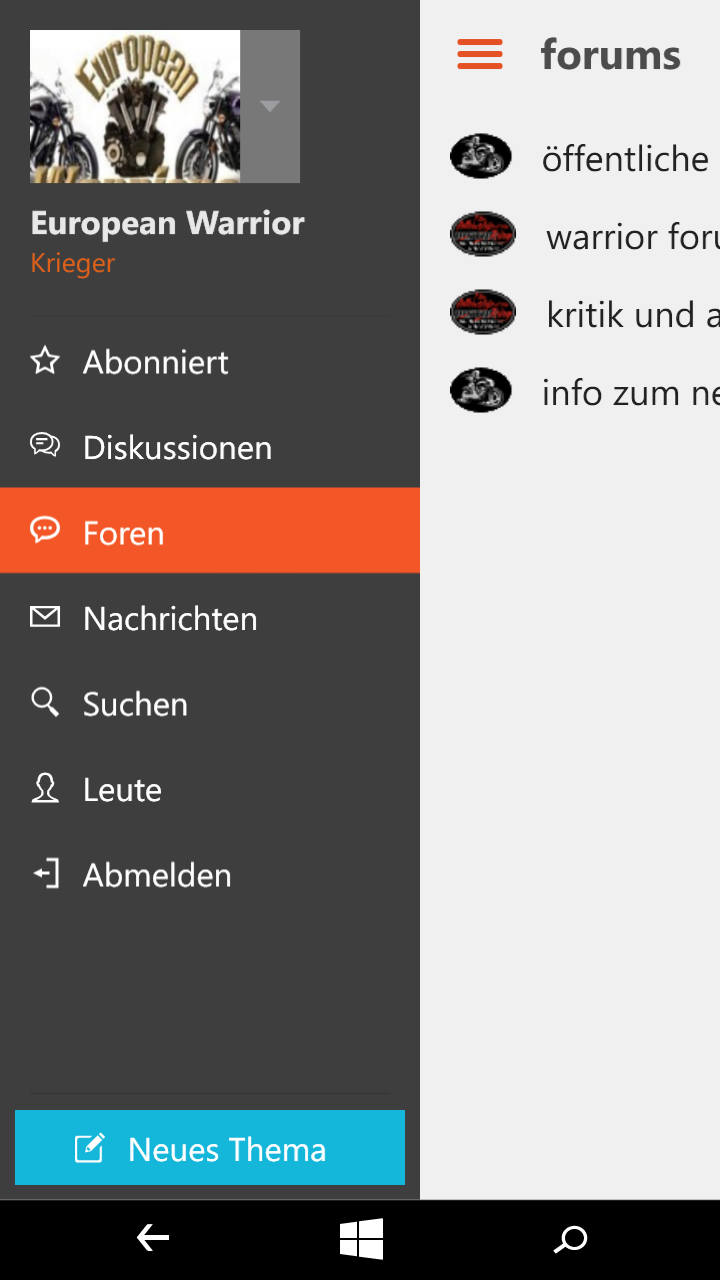Open the European Warrior avatar image
Image resolution: width=720 pixels, height=1280 pixels.
135,106
